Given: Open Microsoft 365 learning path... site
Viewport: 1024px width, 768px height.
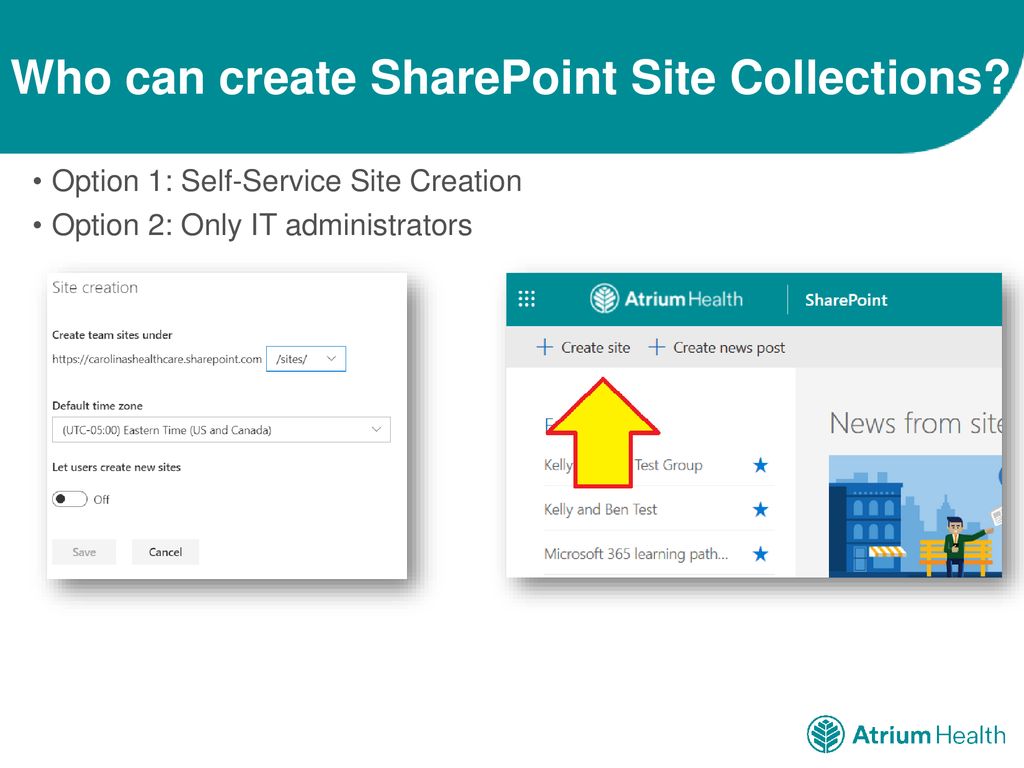Looking at the screenshot, I should 635,554.
